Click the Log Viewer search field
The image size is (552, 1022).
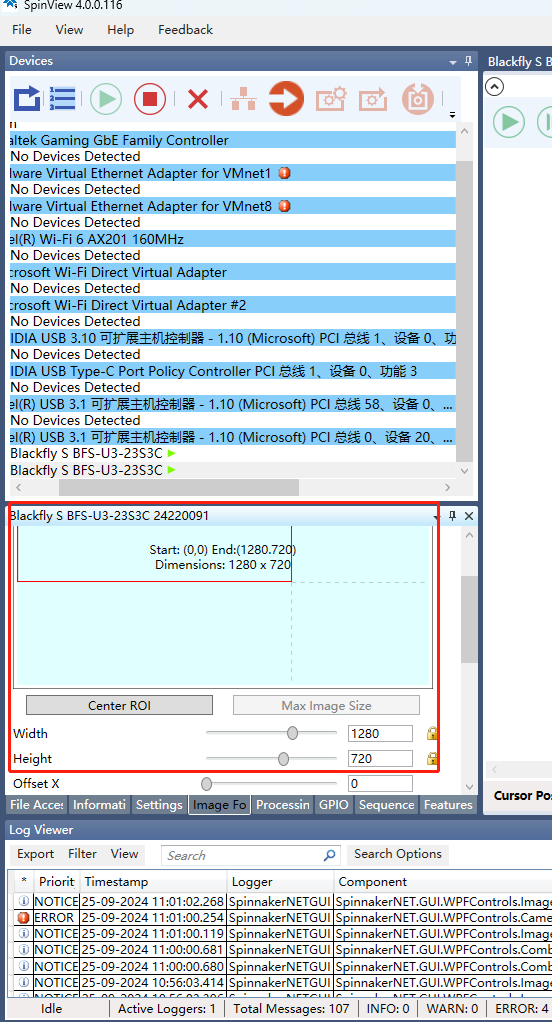(251, 855)
